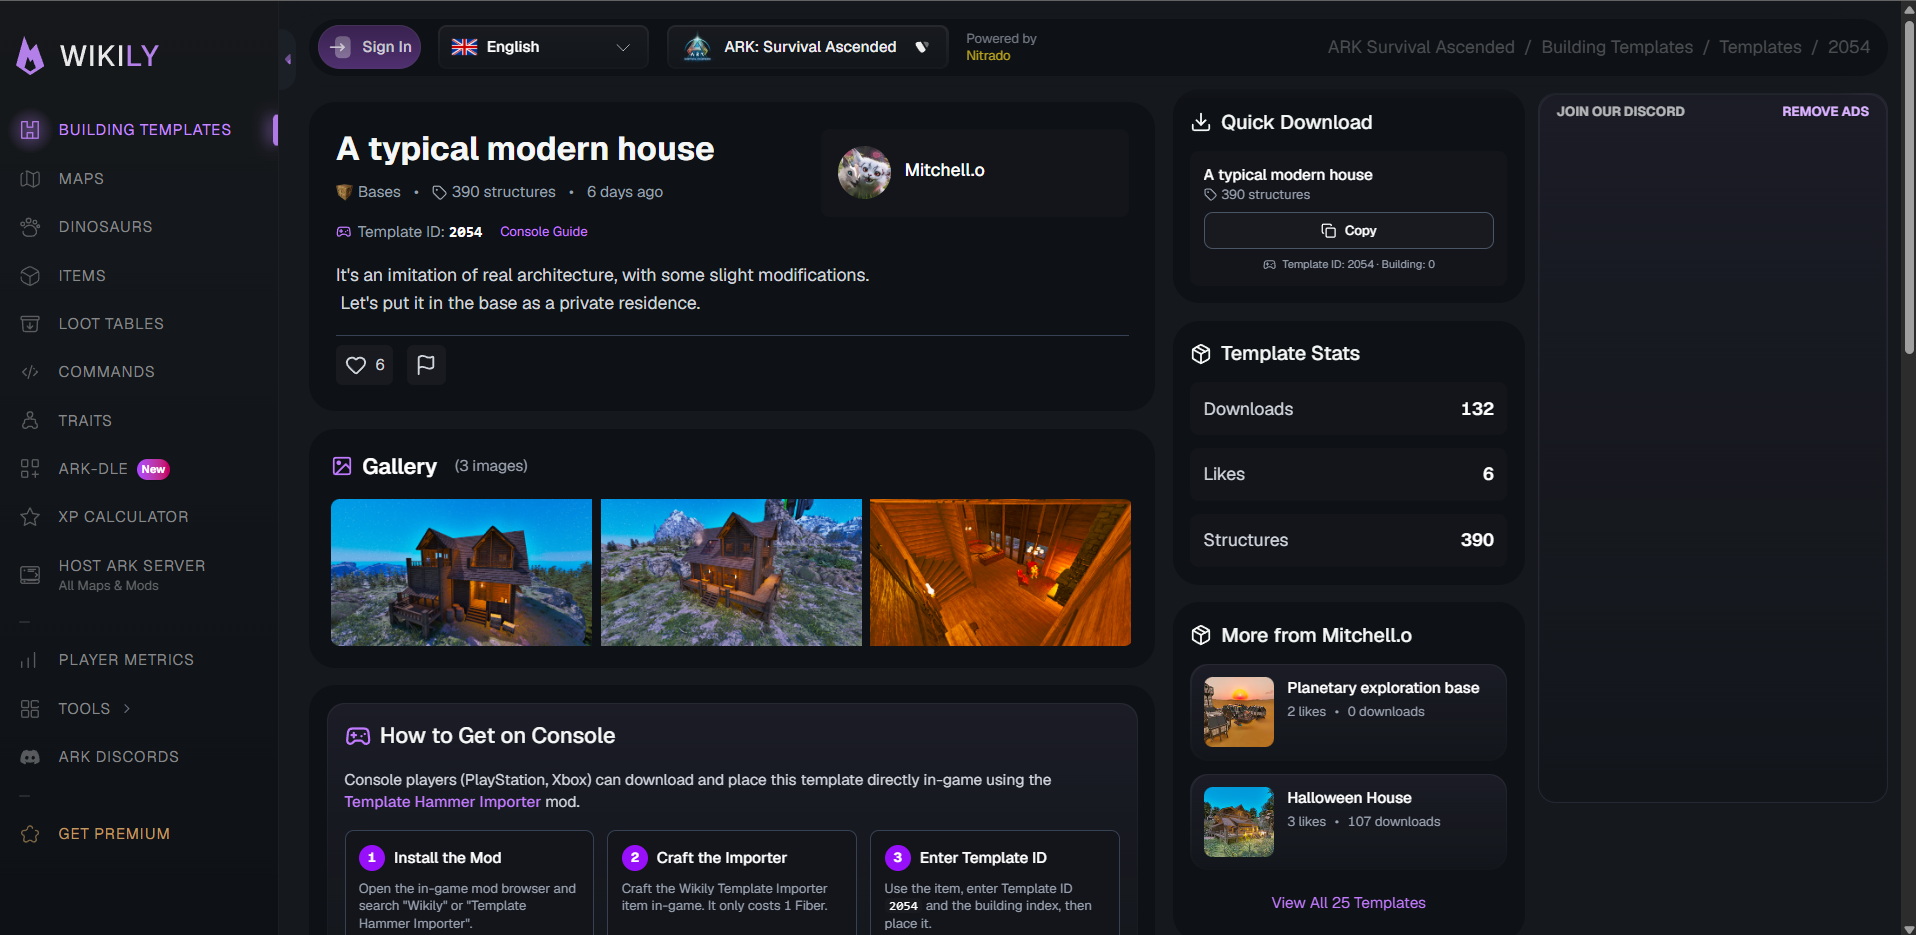Open the Templates breadcrumb link

[1760, 46]
